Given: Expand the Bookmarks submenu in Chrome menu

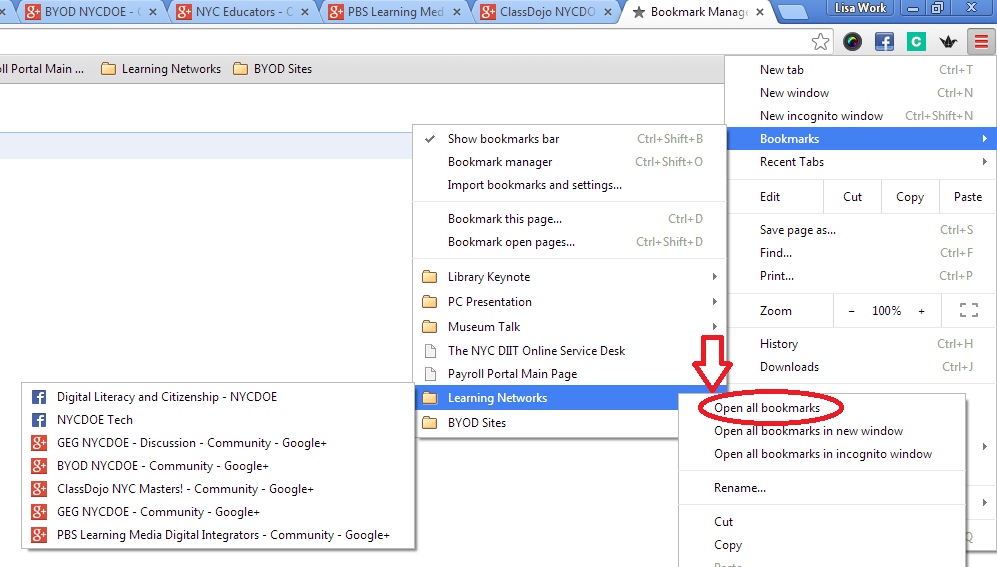Looking at the screenshot, I should [862, 139].
